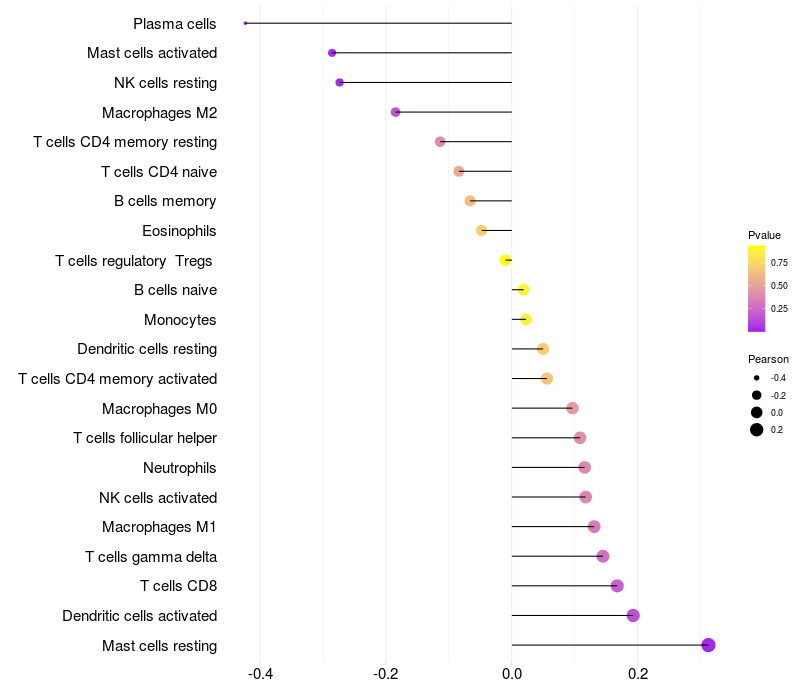
Task: Click the Macrophages M2 data point
Action: click(x=395, y=112)
